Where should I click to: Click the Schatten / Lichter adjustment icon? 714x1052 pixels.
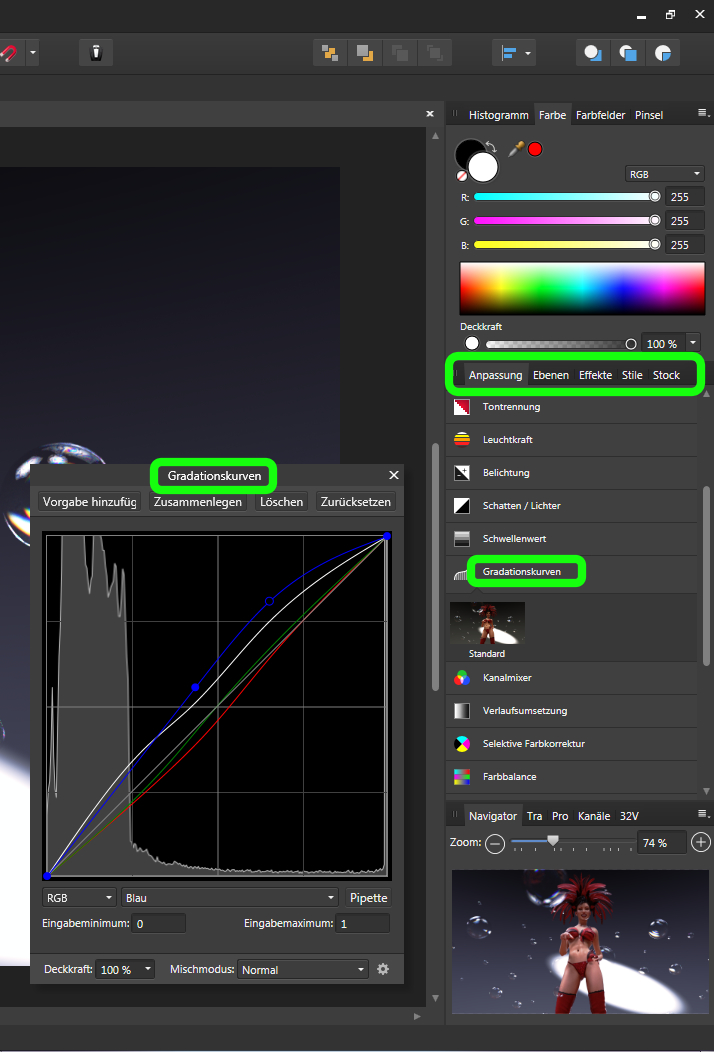[x=462, y=505]
